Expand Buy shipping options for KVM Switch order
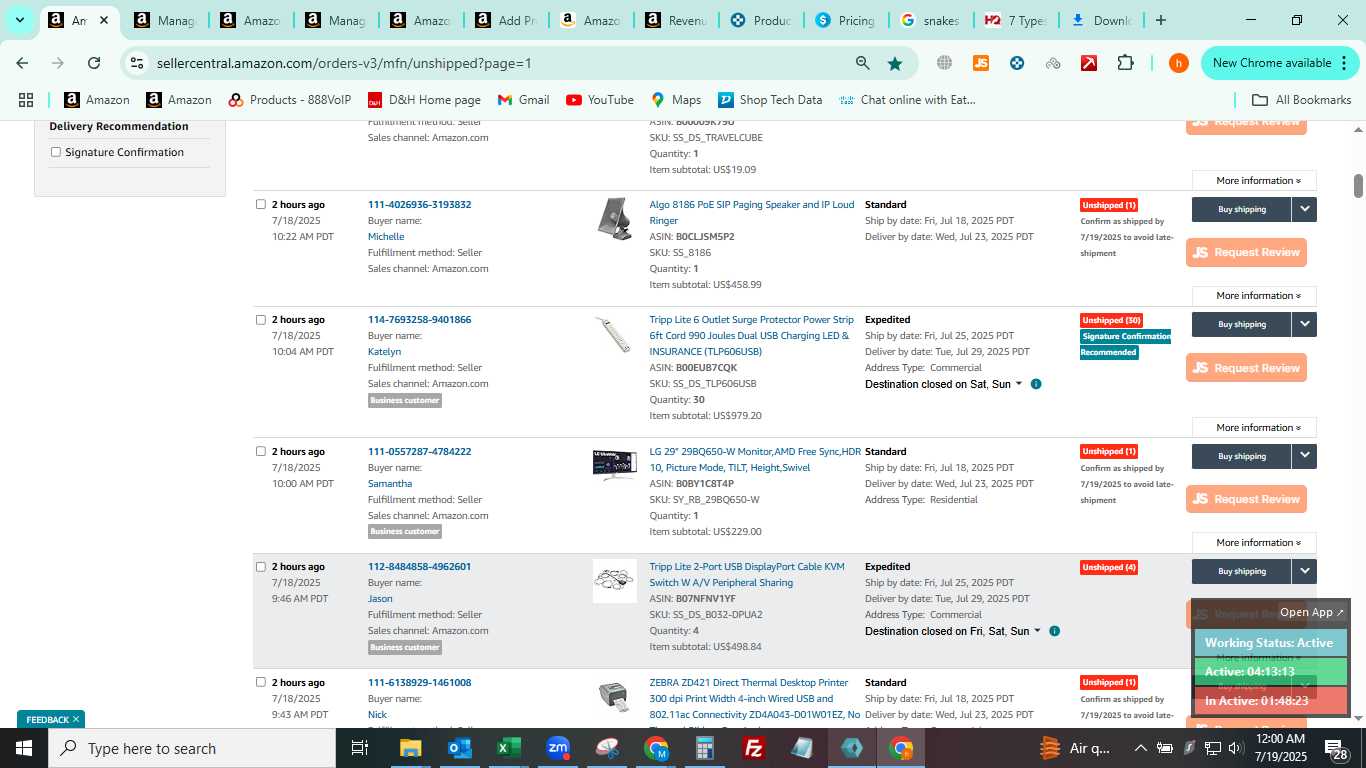 pyautogui.click(x=1304, y=571)
